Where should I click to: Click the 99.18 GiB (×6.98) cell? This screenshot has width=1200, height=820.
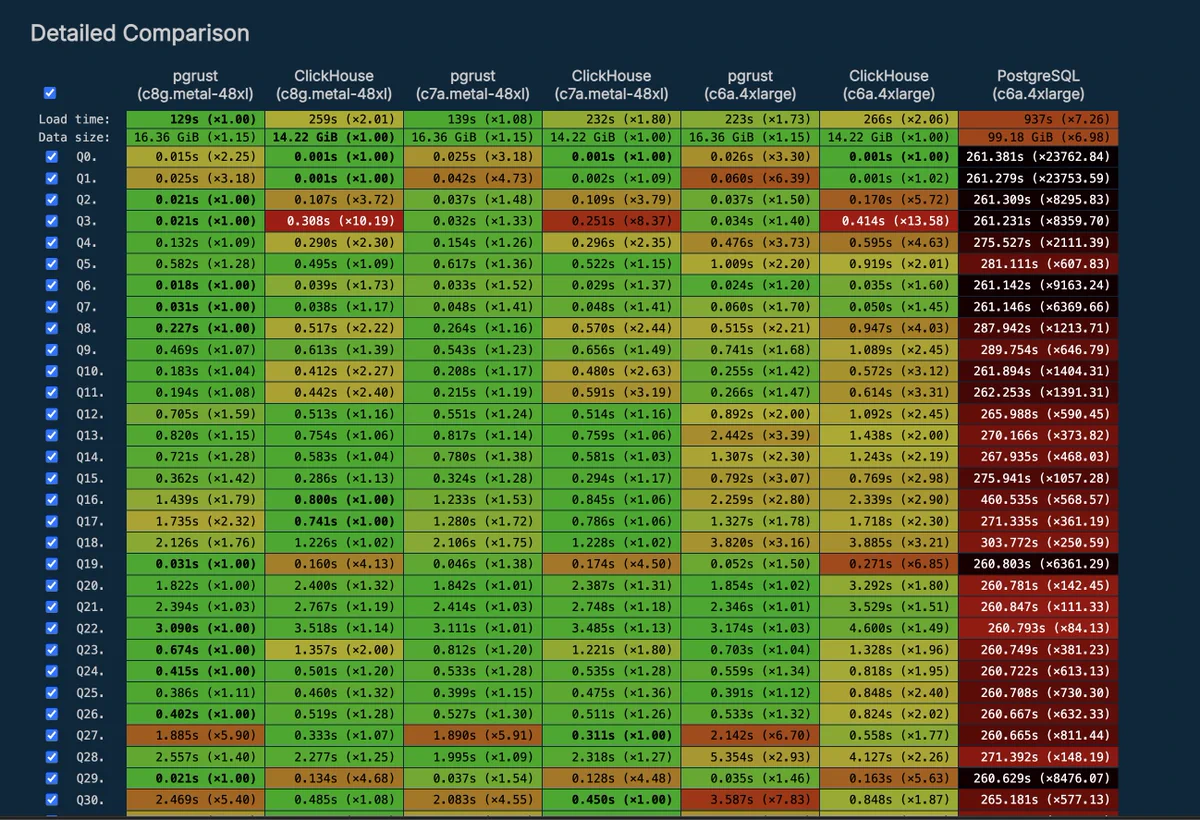click(x=1038, y=137)
